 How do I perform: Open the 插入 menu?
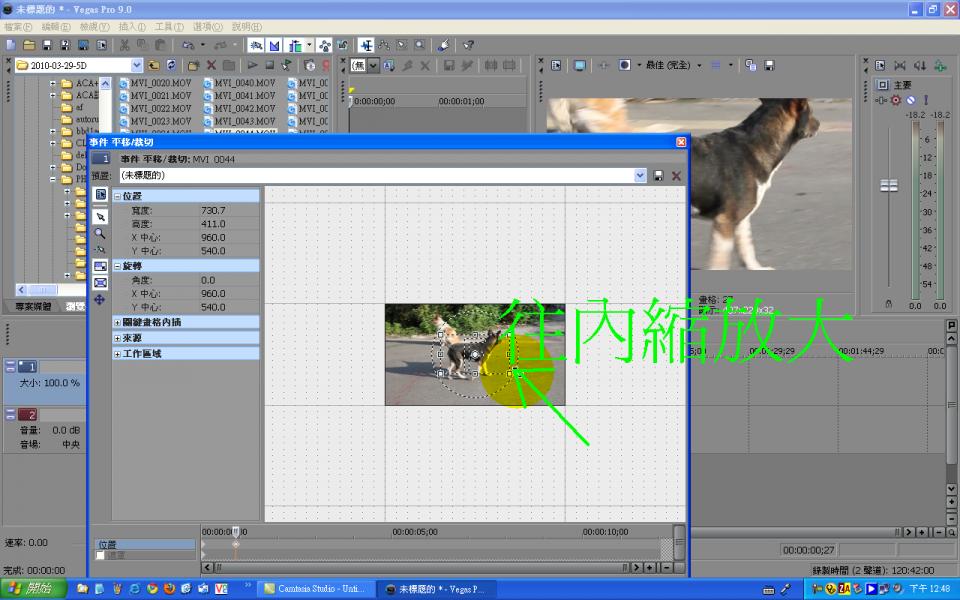coord(131,26)
